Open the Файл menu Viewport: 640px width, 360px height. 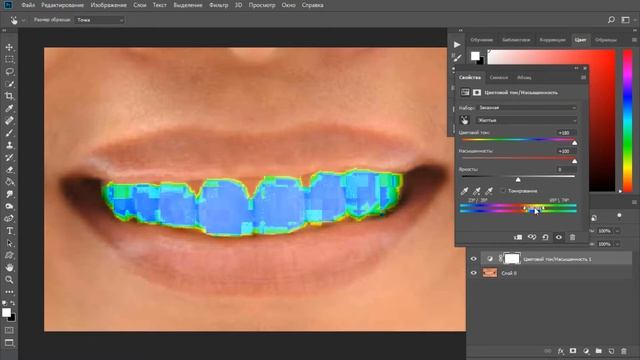click(28, 5)
